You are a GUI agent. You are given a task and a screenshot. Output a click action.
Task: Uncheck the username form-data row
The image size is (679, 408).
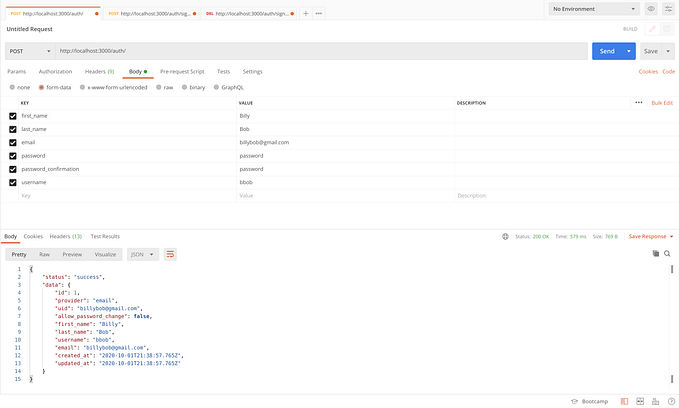[13, 183]
